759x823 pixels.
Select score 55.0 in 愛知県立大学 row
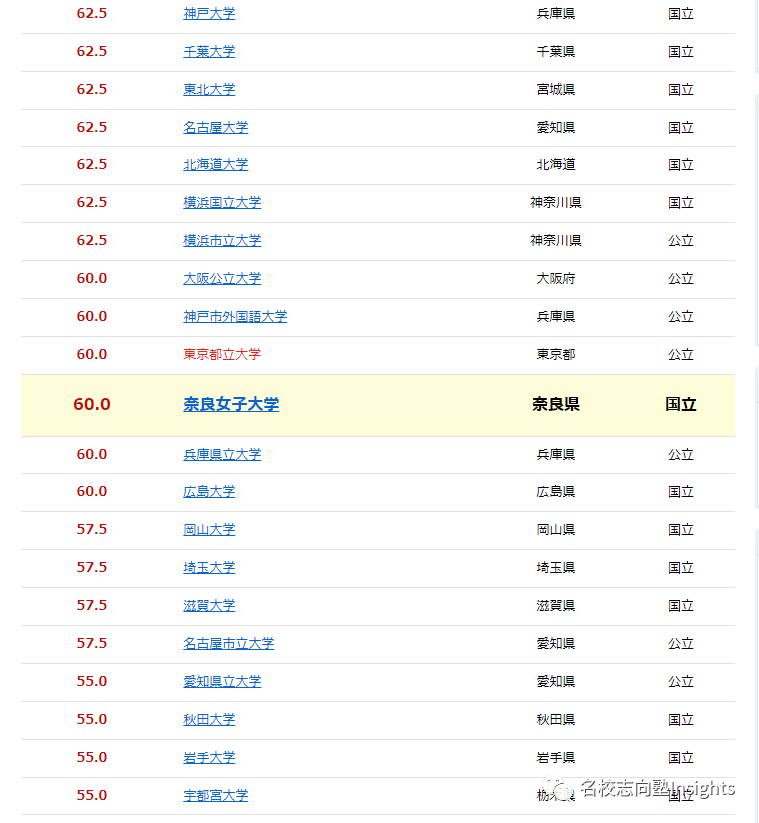tap(92, 681)
